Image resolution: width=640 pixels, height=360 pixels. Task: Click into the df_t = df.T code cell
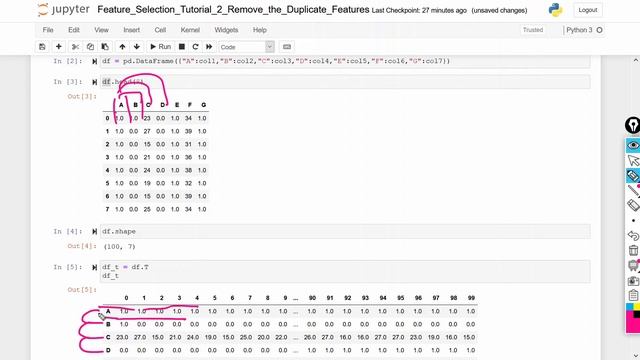tap(345, 271)
